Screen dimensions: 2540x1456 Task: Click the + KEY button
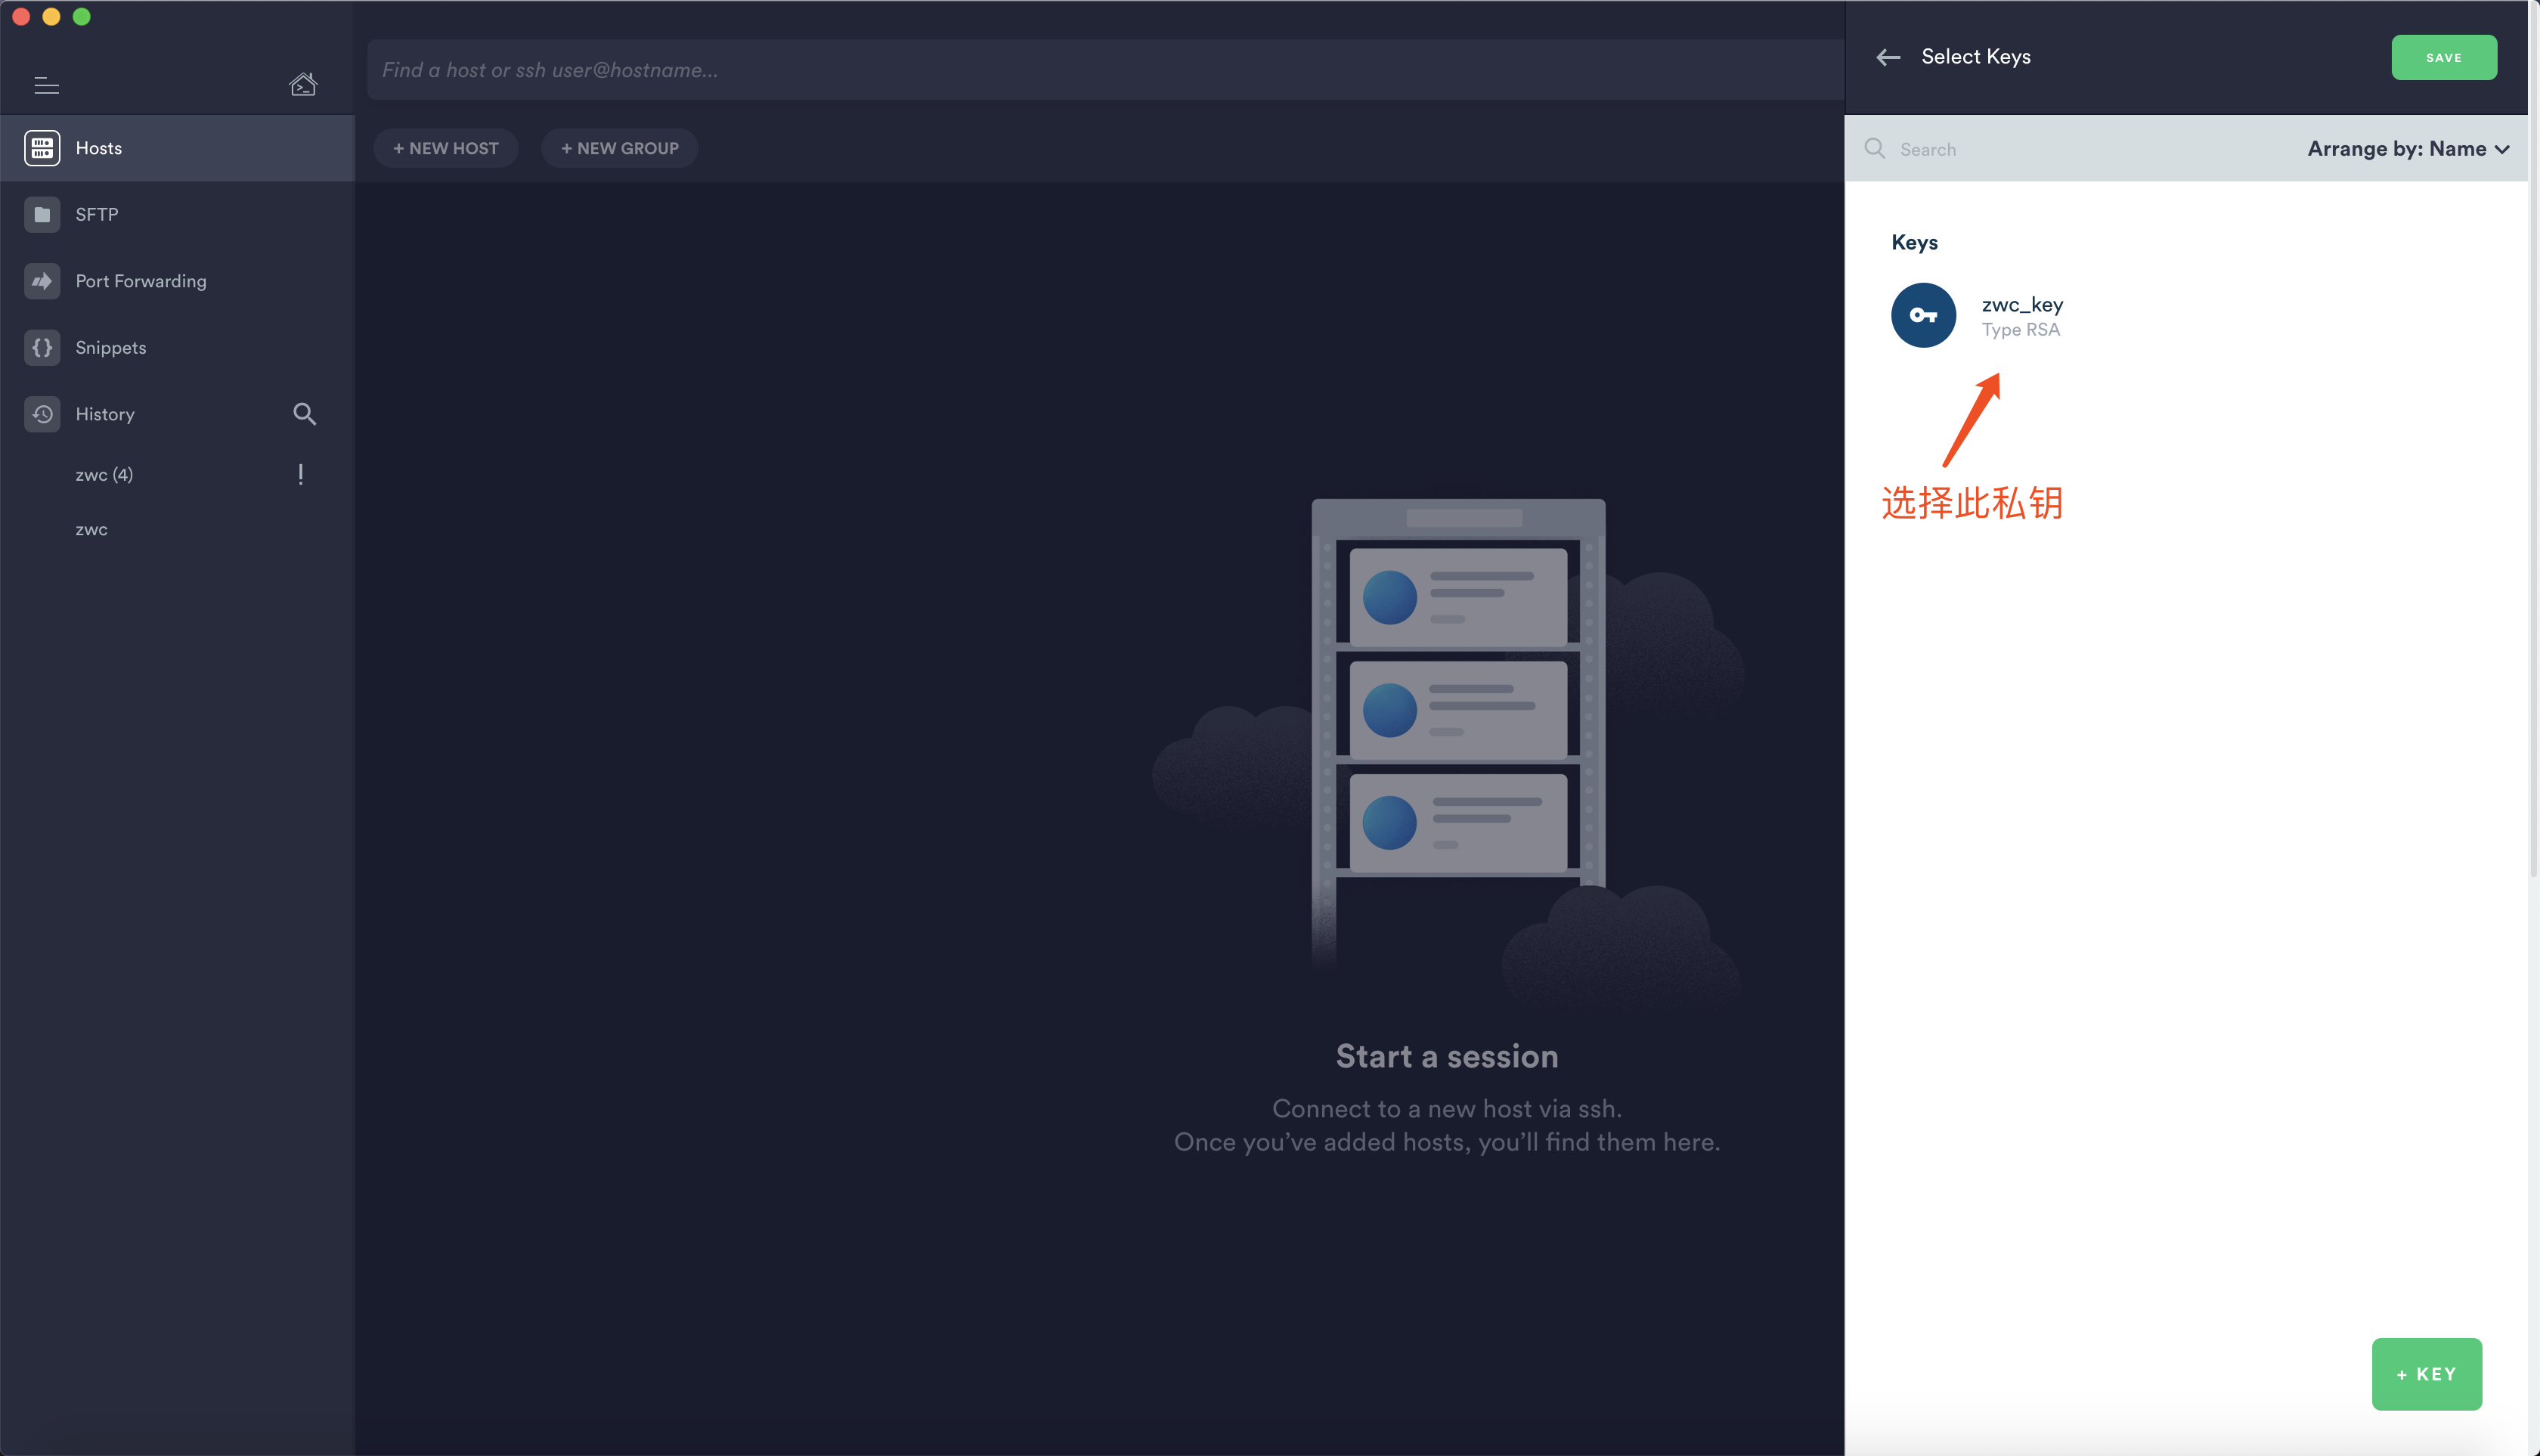[x=2425, y=1373]
